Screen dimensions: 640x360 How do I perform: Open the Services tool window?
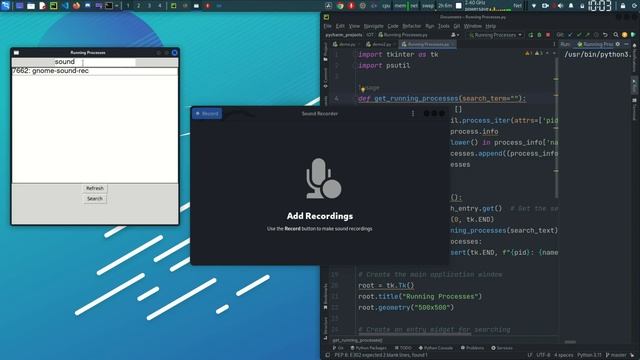502,348
